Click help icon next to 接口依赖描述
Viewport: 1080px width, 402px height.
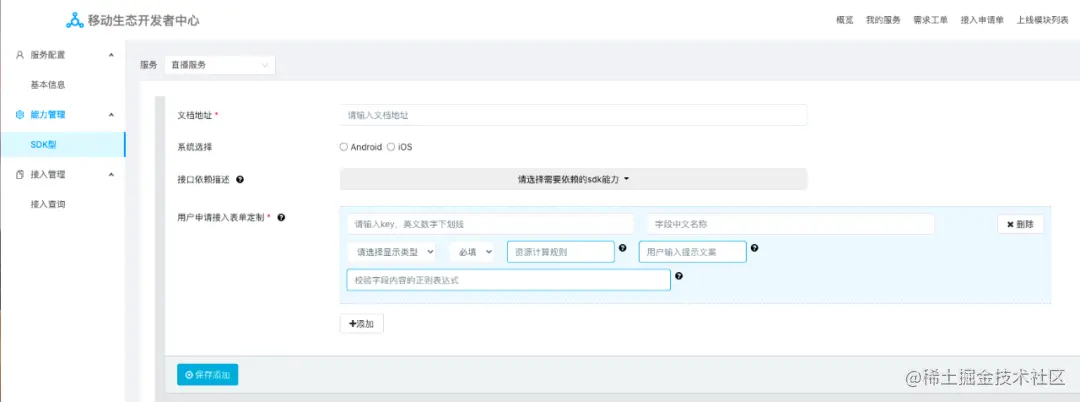240,180
